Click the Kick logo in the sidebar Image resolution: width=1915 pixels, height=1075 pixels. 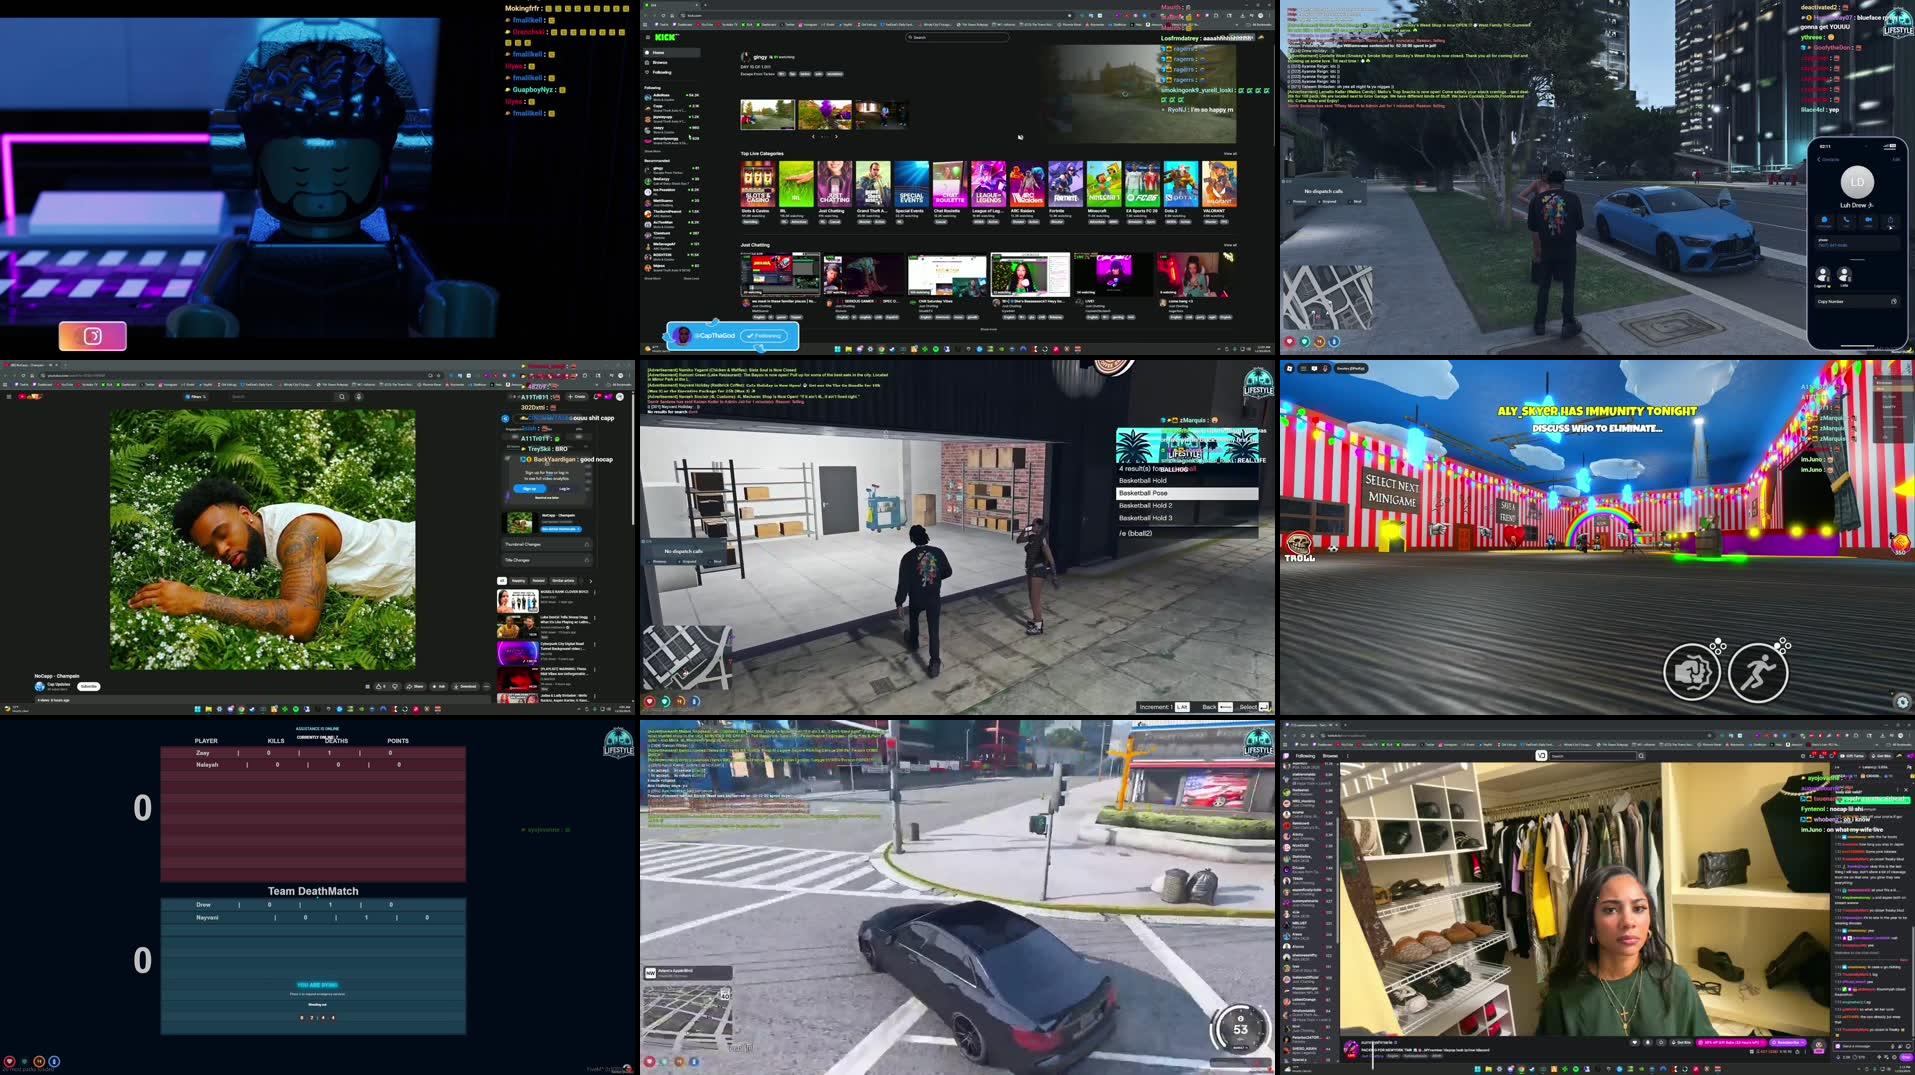(666, 36)
